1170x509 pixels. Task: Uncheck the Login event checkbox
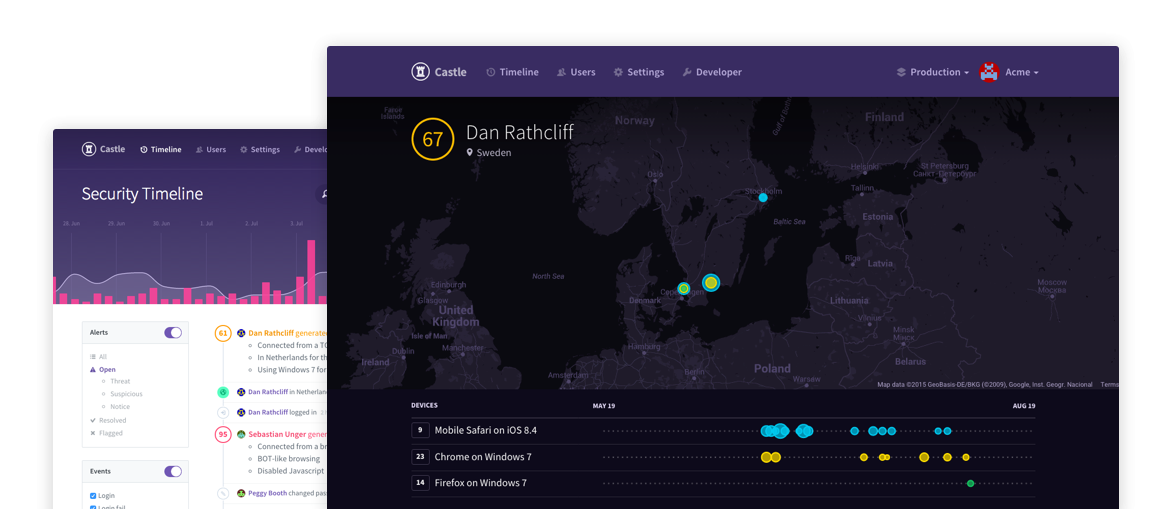(93, 496)
